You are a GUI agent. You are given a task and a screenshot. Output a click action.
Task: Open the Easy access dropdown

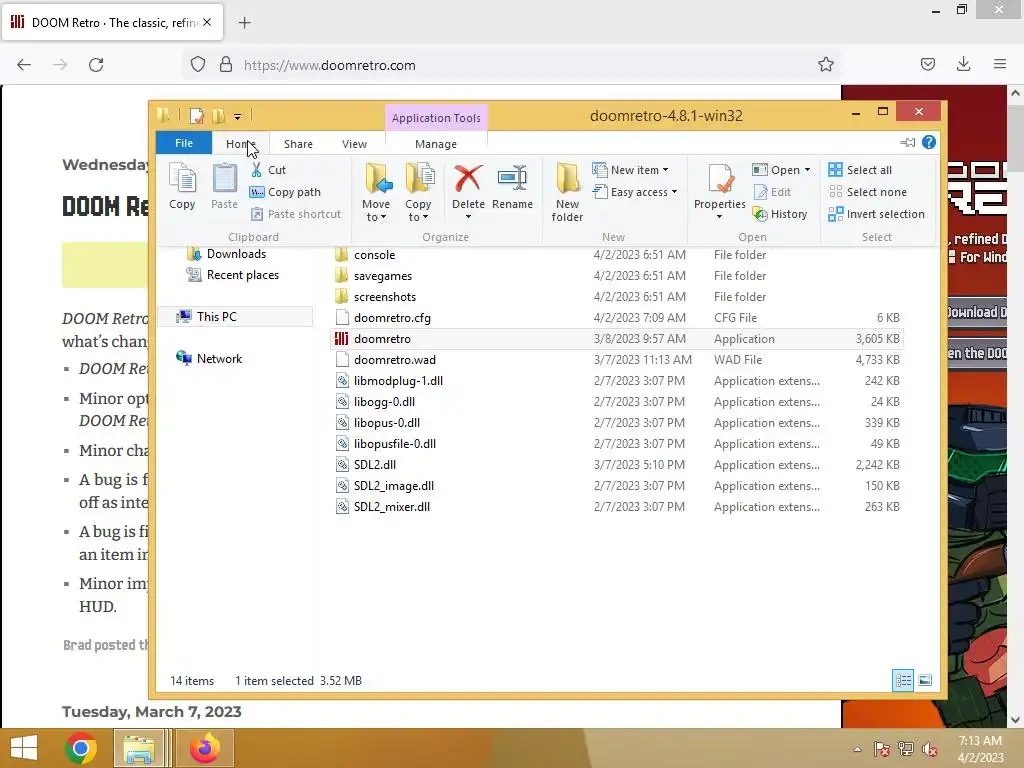(x=635, y=192)
